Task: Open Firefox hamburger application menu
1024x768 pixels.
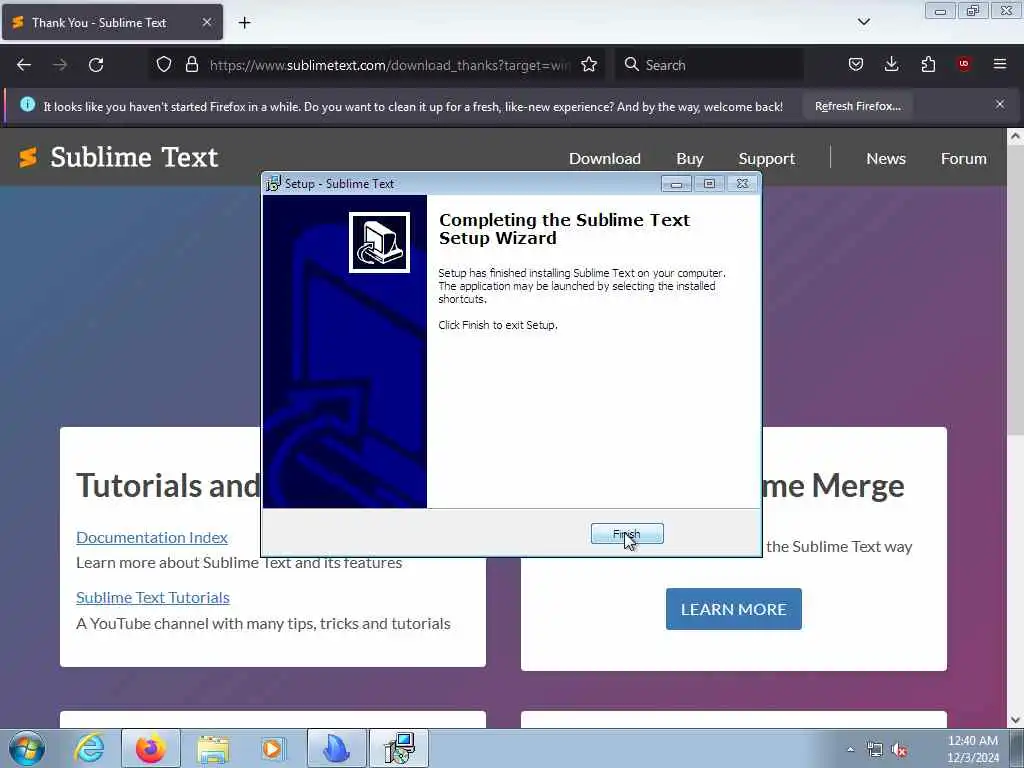Action: [1000, 64]
